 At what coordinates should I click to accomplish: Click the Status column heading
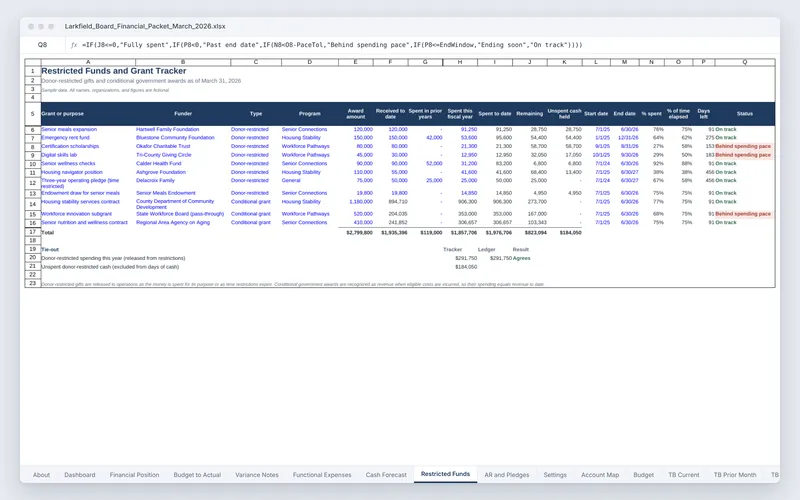pos(744,114)
